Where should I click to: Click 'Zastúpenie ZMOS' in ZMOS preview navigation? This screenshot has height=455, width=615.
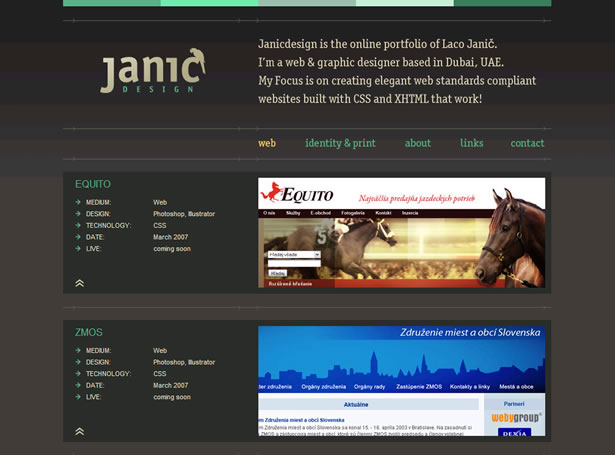point(419,387)
